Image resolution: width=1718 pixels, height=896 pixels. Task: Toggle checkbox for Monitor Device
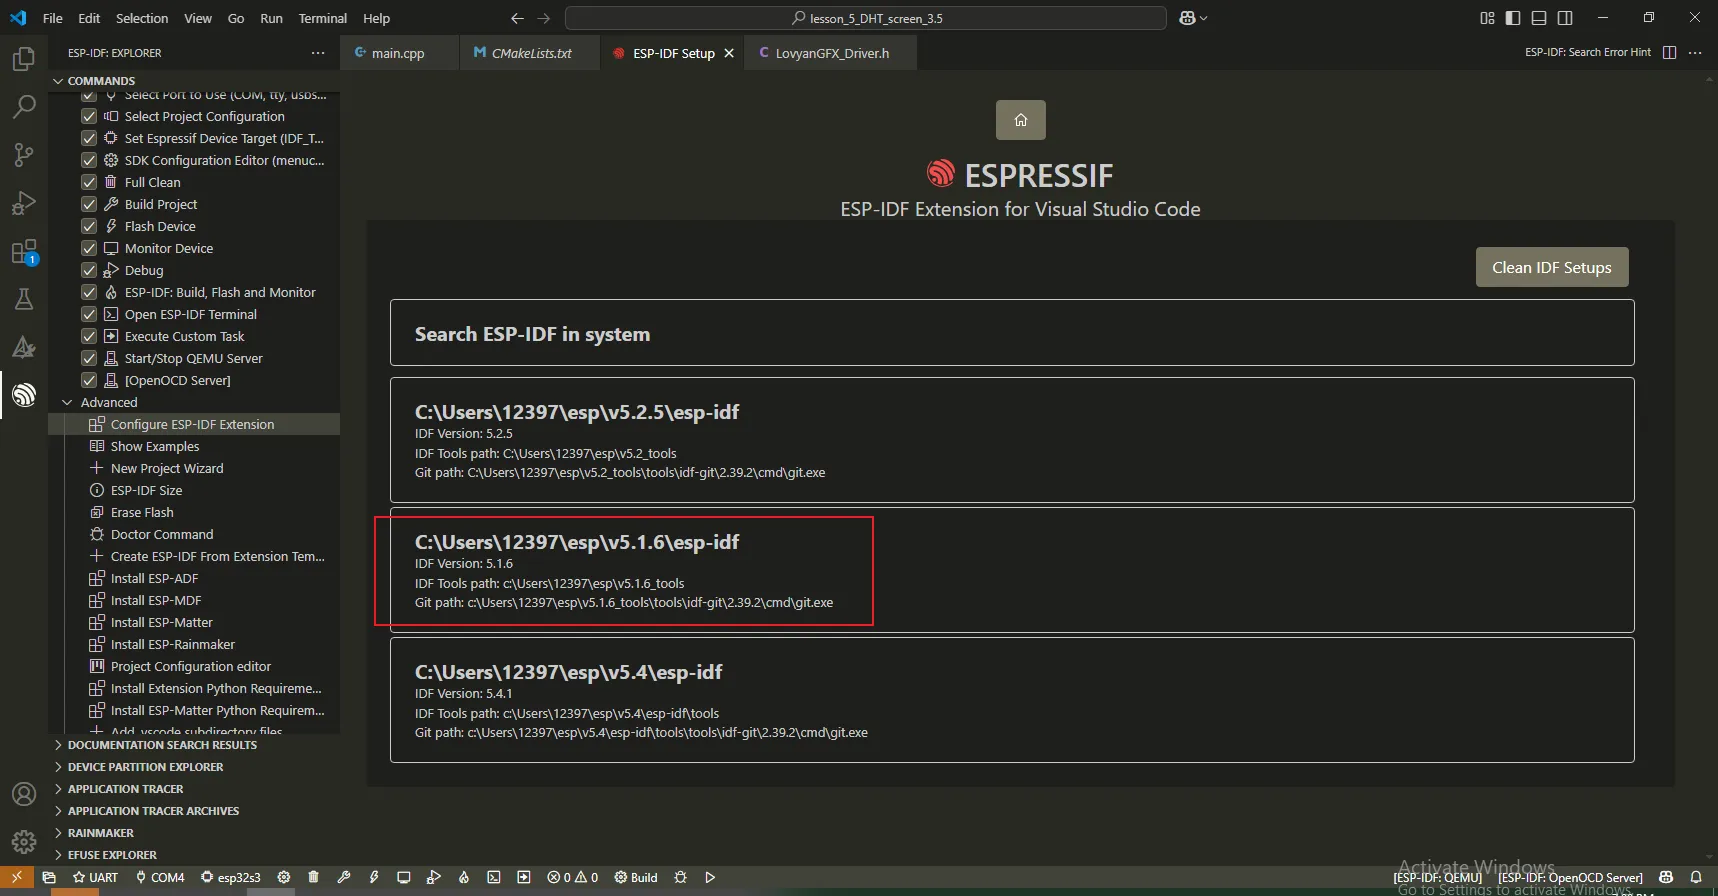(x=89, y=248)
